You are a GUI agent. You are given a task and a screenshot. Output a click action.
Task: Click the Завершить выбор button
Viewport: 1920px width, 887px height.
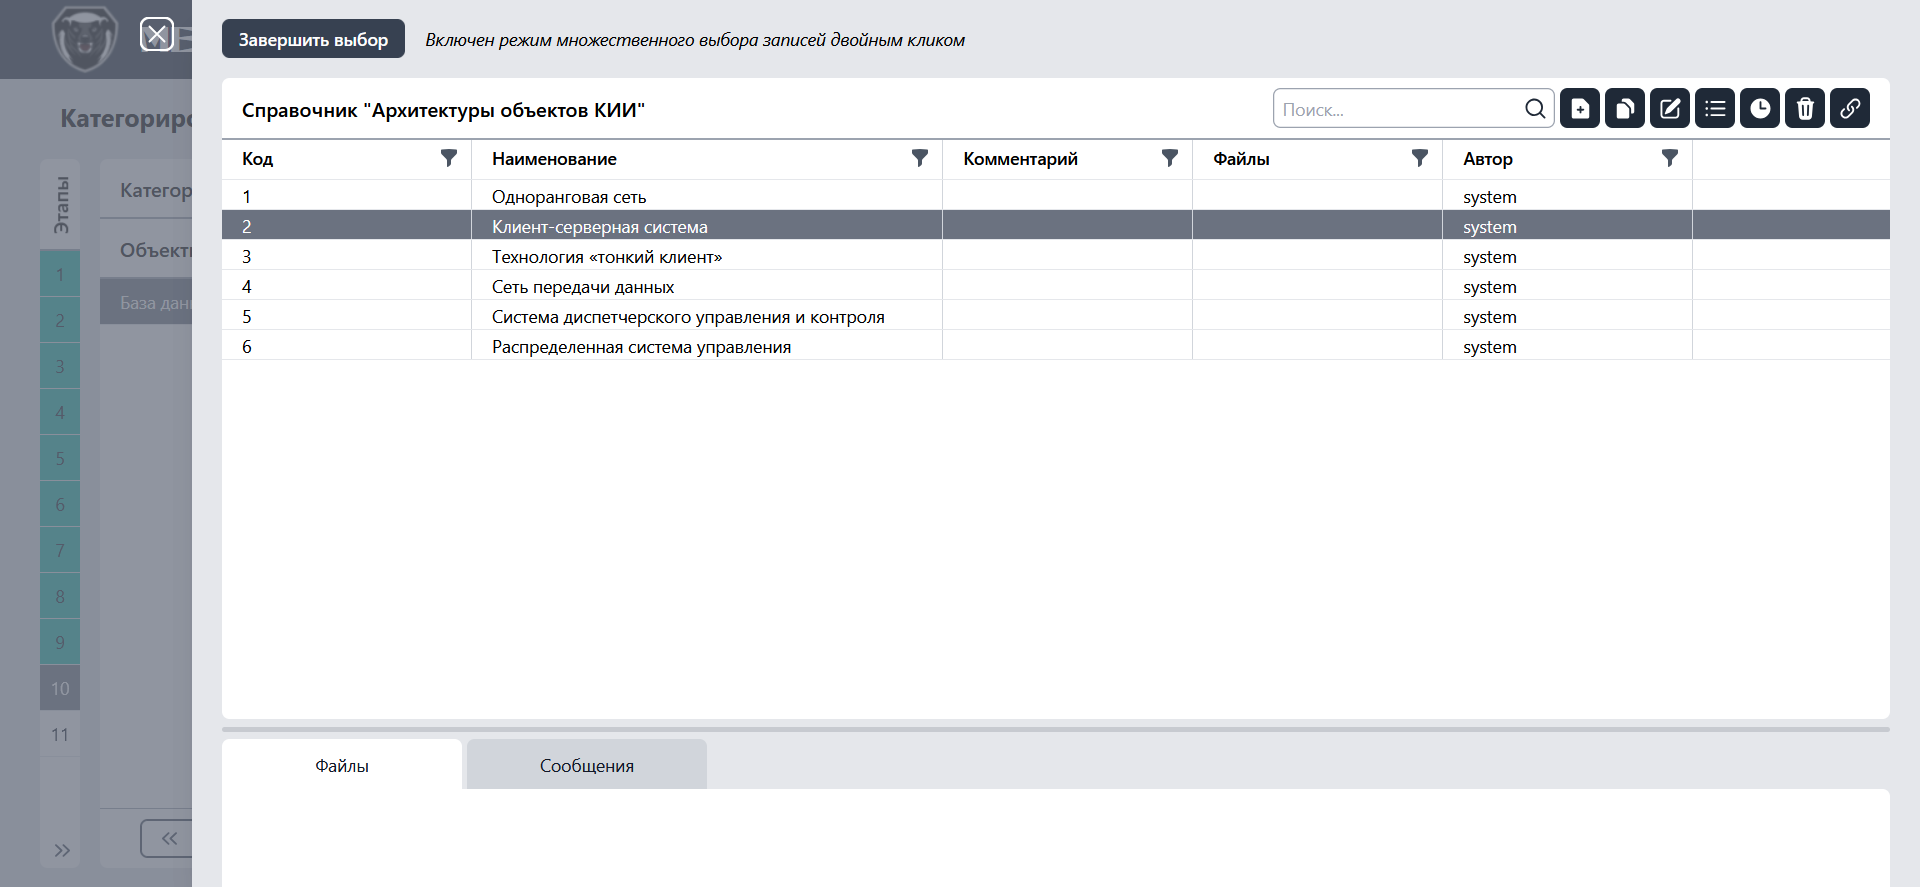click(313, 40)
